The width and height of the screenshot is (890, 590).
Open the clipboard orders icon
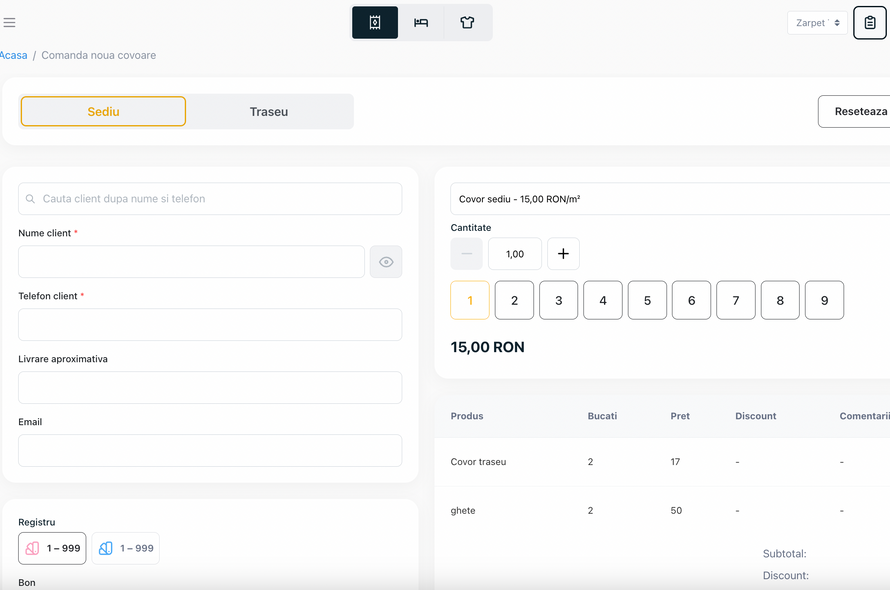click(870, 23)
